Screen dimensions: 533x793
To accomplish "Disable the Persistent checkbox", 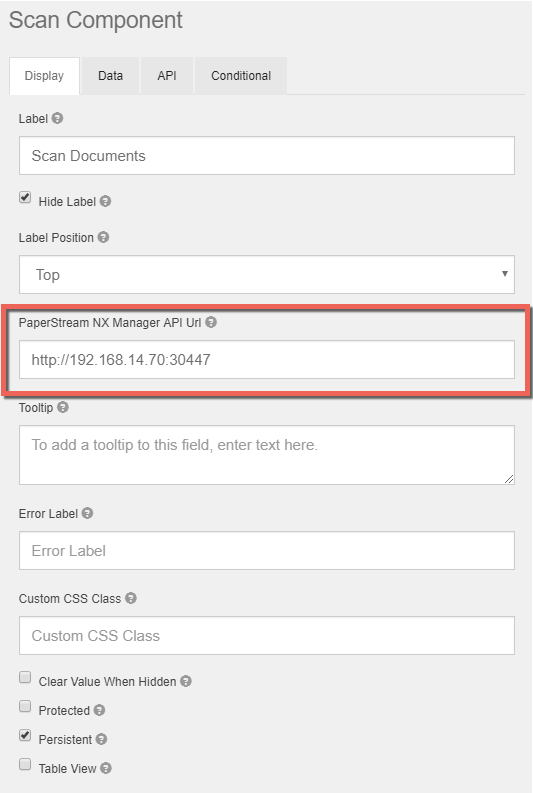I will tap(25, 735).
